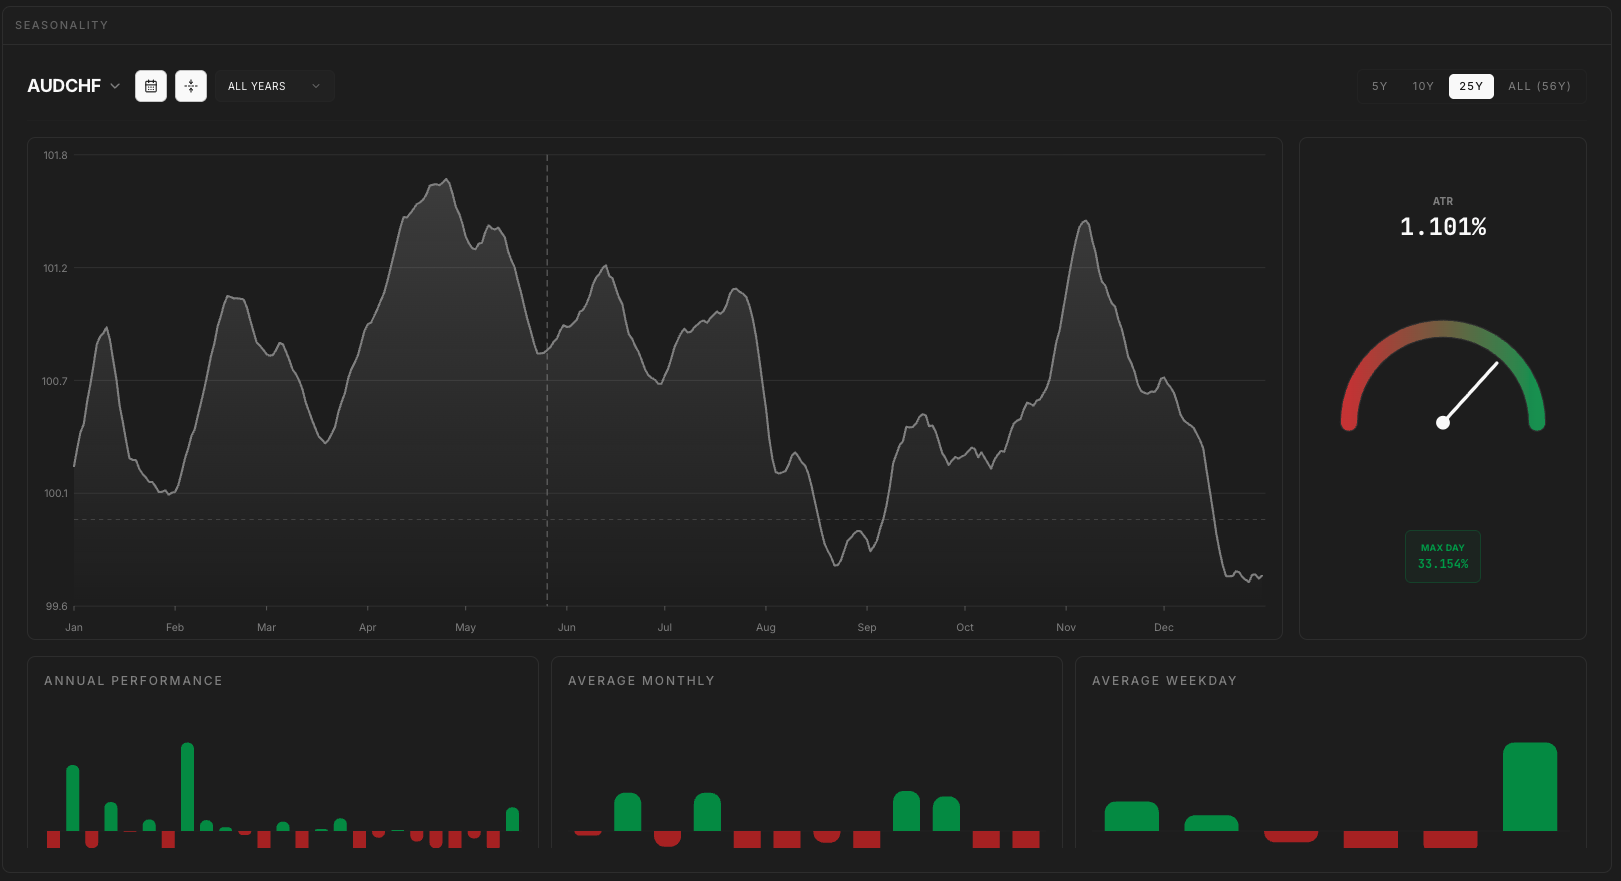The image size is (1621, 881).
Task: Switch to the 5Y range tab
Action: (x=1380, y=86)
